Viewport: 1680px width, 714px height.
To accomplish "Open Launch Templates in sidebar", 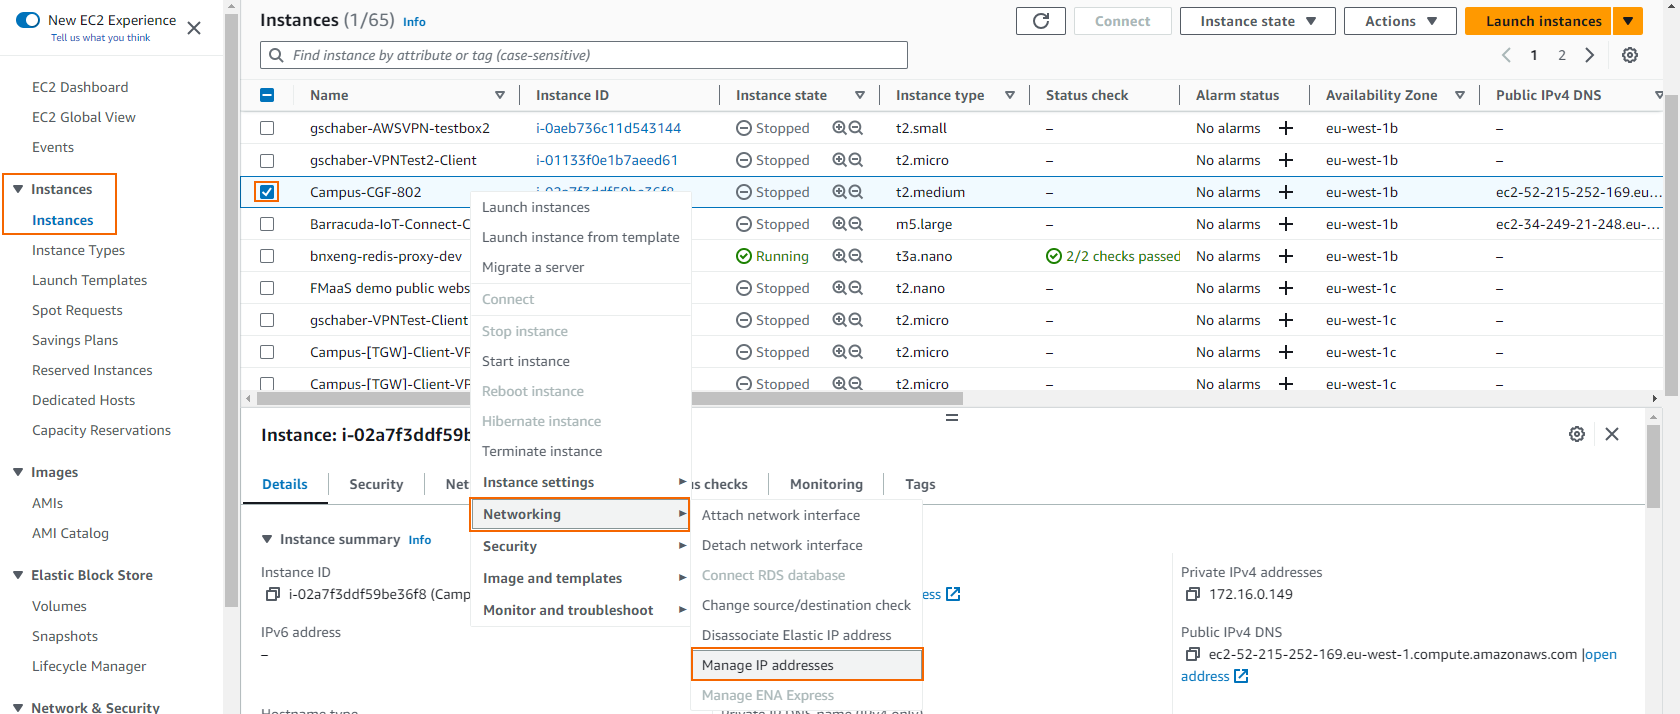I will pyautogui.click(x=89, y=280).
